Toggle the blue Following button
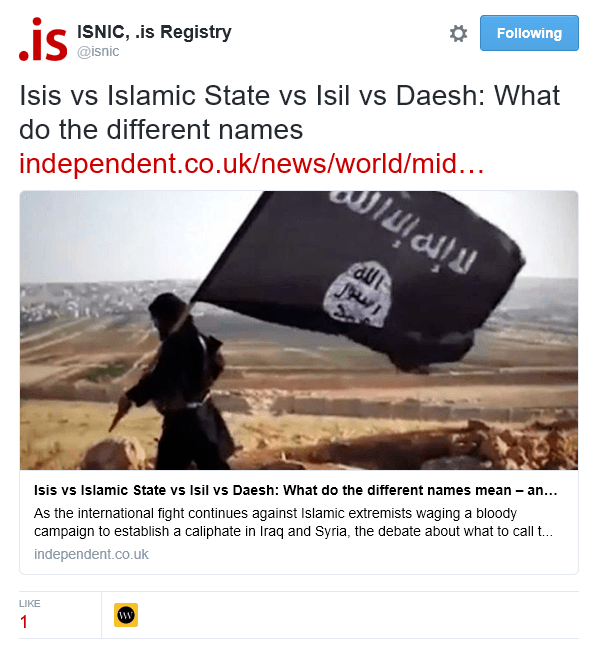Image resolution: width=599 pixels, height=653 pixels. point(529,33)
